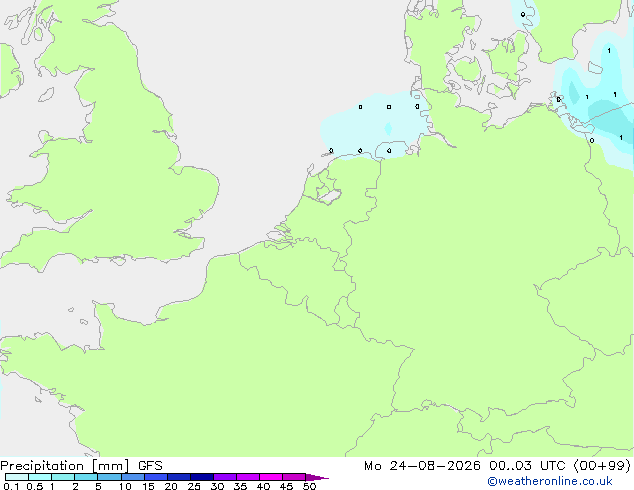Image resolution: width=634 pixels, height=490 pixels.
Task: Click the 35–40 mm legend color swatch
Action: [248, 477]
